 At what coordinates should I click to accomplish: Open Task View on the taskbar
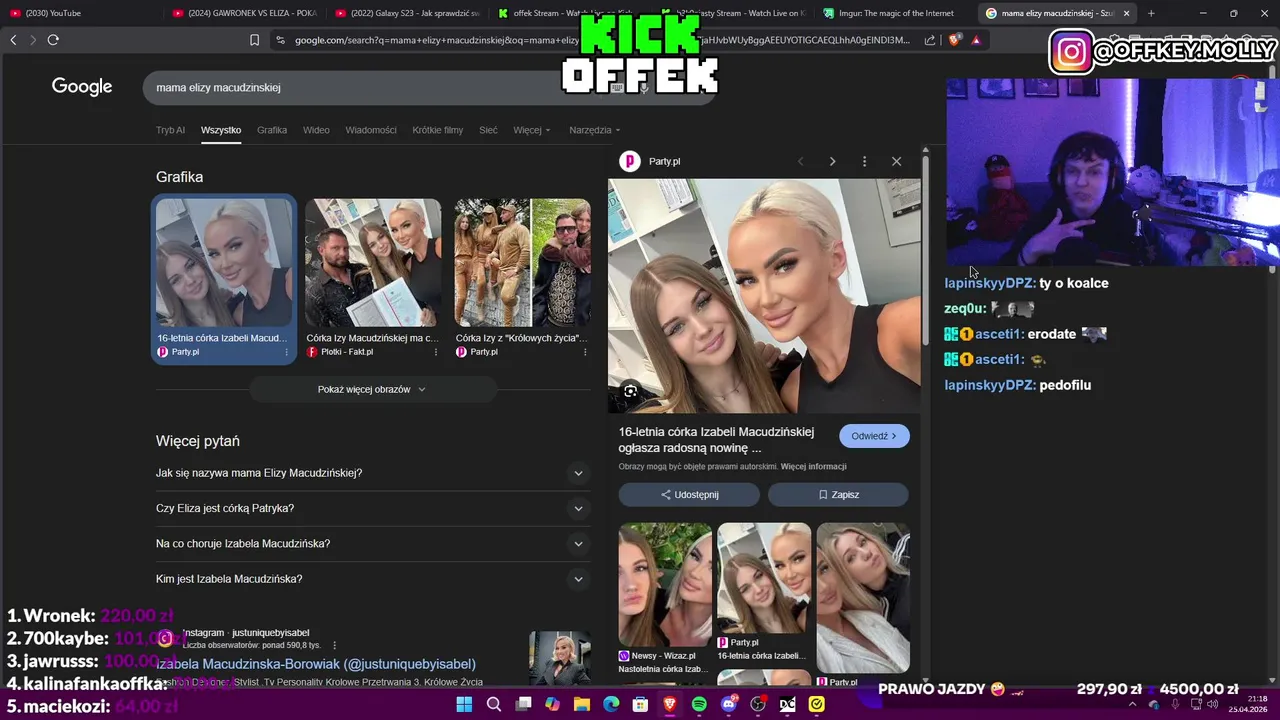(x=523, y=704)
